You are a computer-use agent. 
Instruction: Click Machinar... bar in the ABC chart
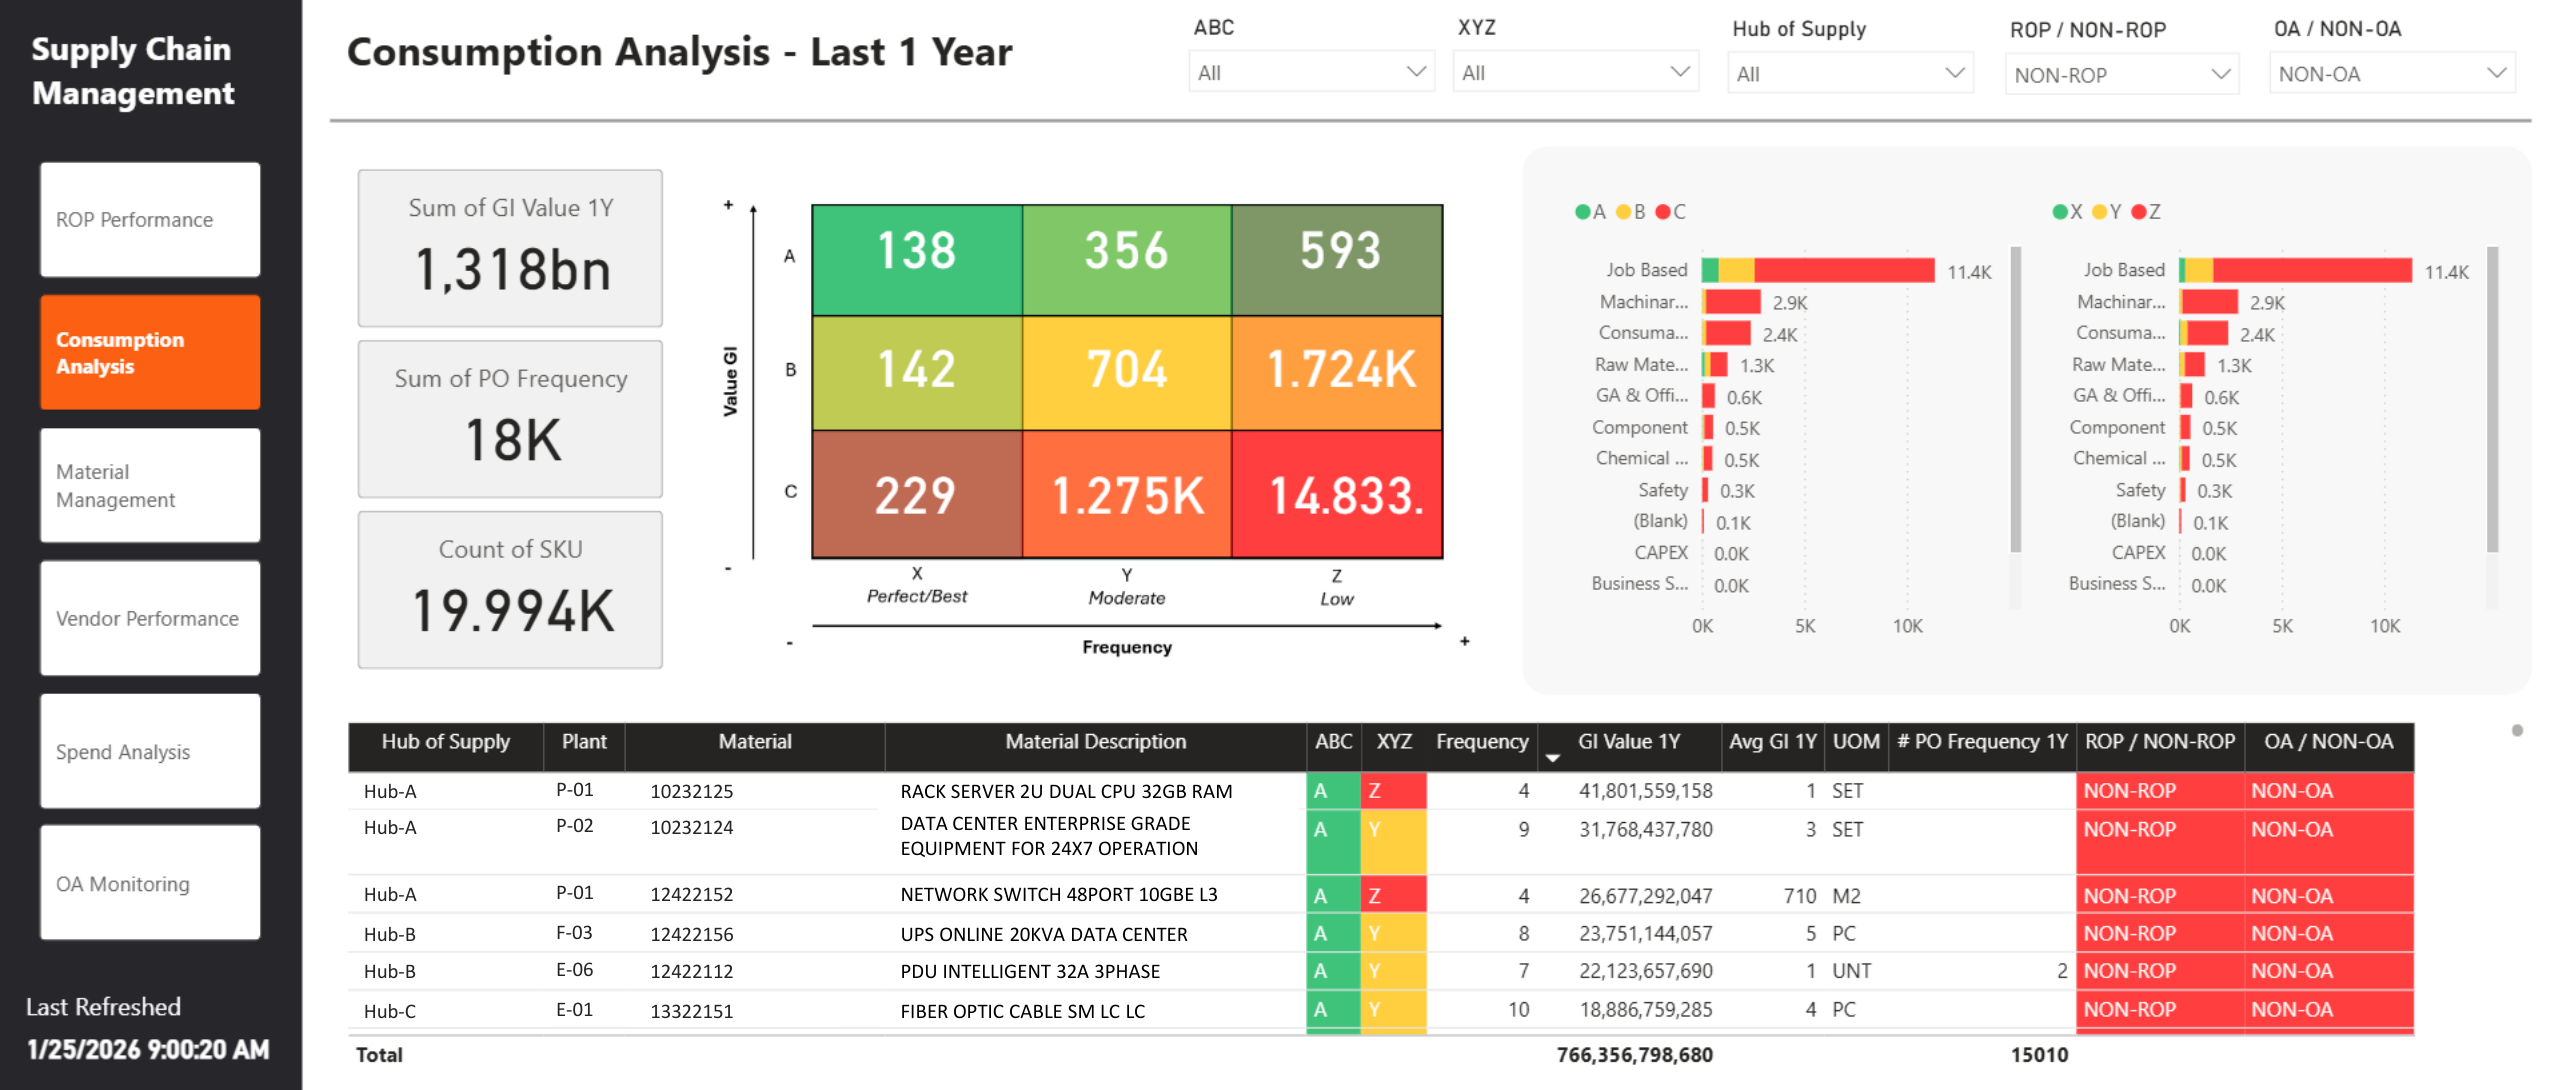[1731, 302]
